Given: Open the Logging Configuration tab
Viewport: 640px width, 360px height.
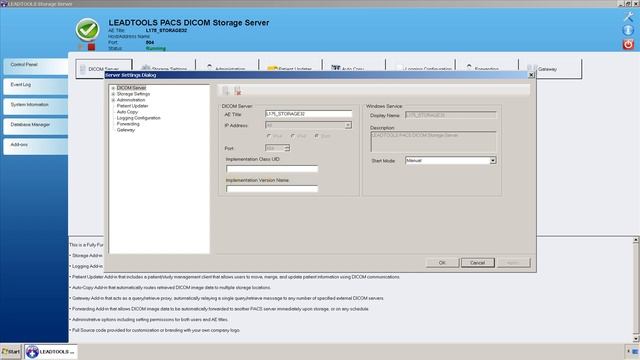Looking at the screenshot, I should click(x=420, y=65).
